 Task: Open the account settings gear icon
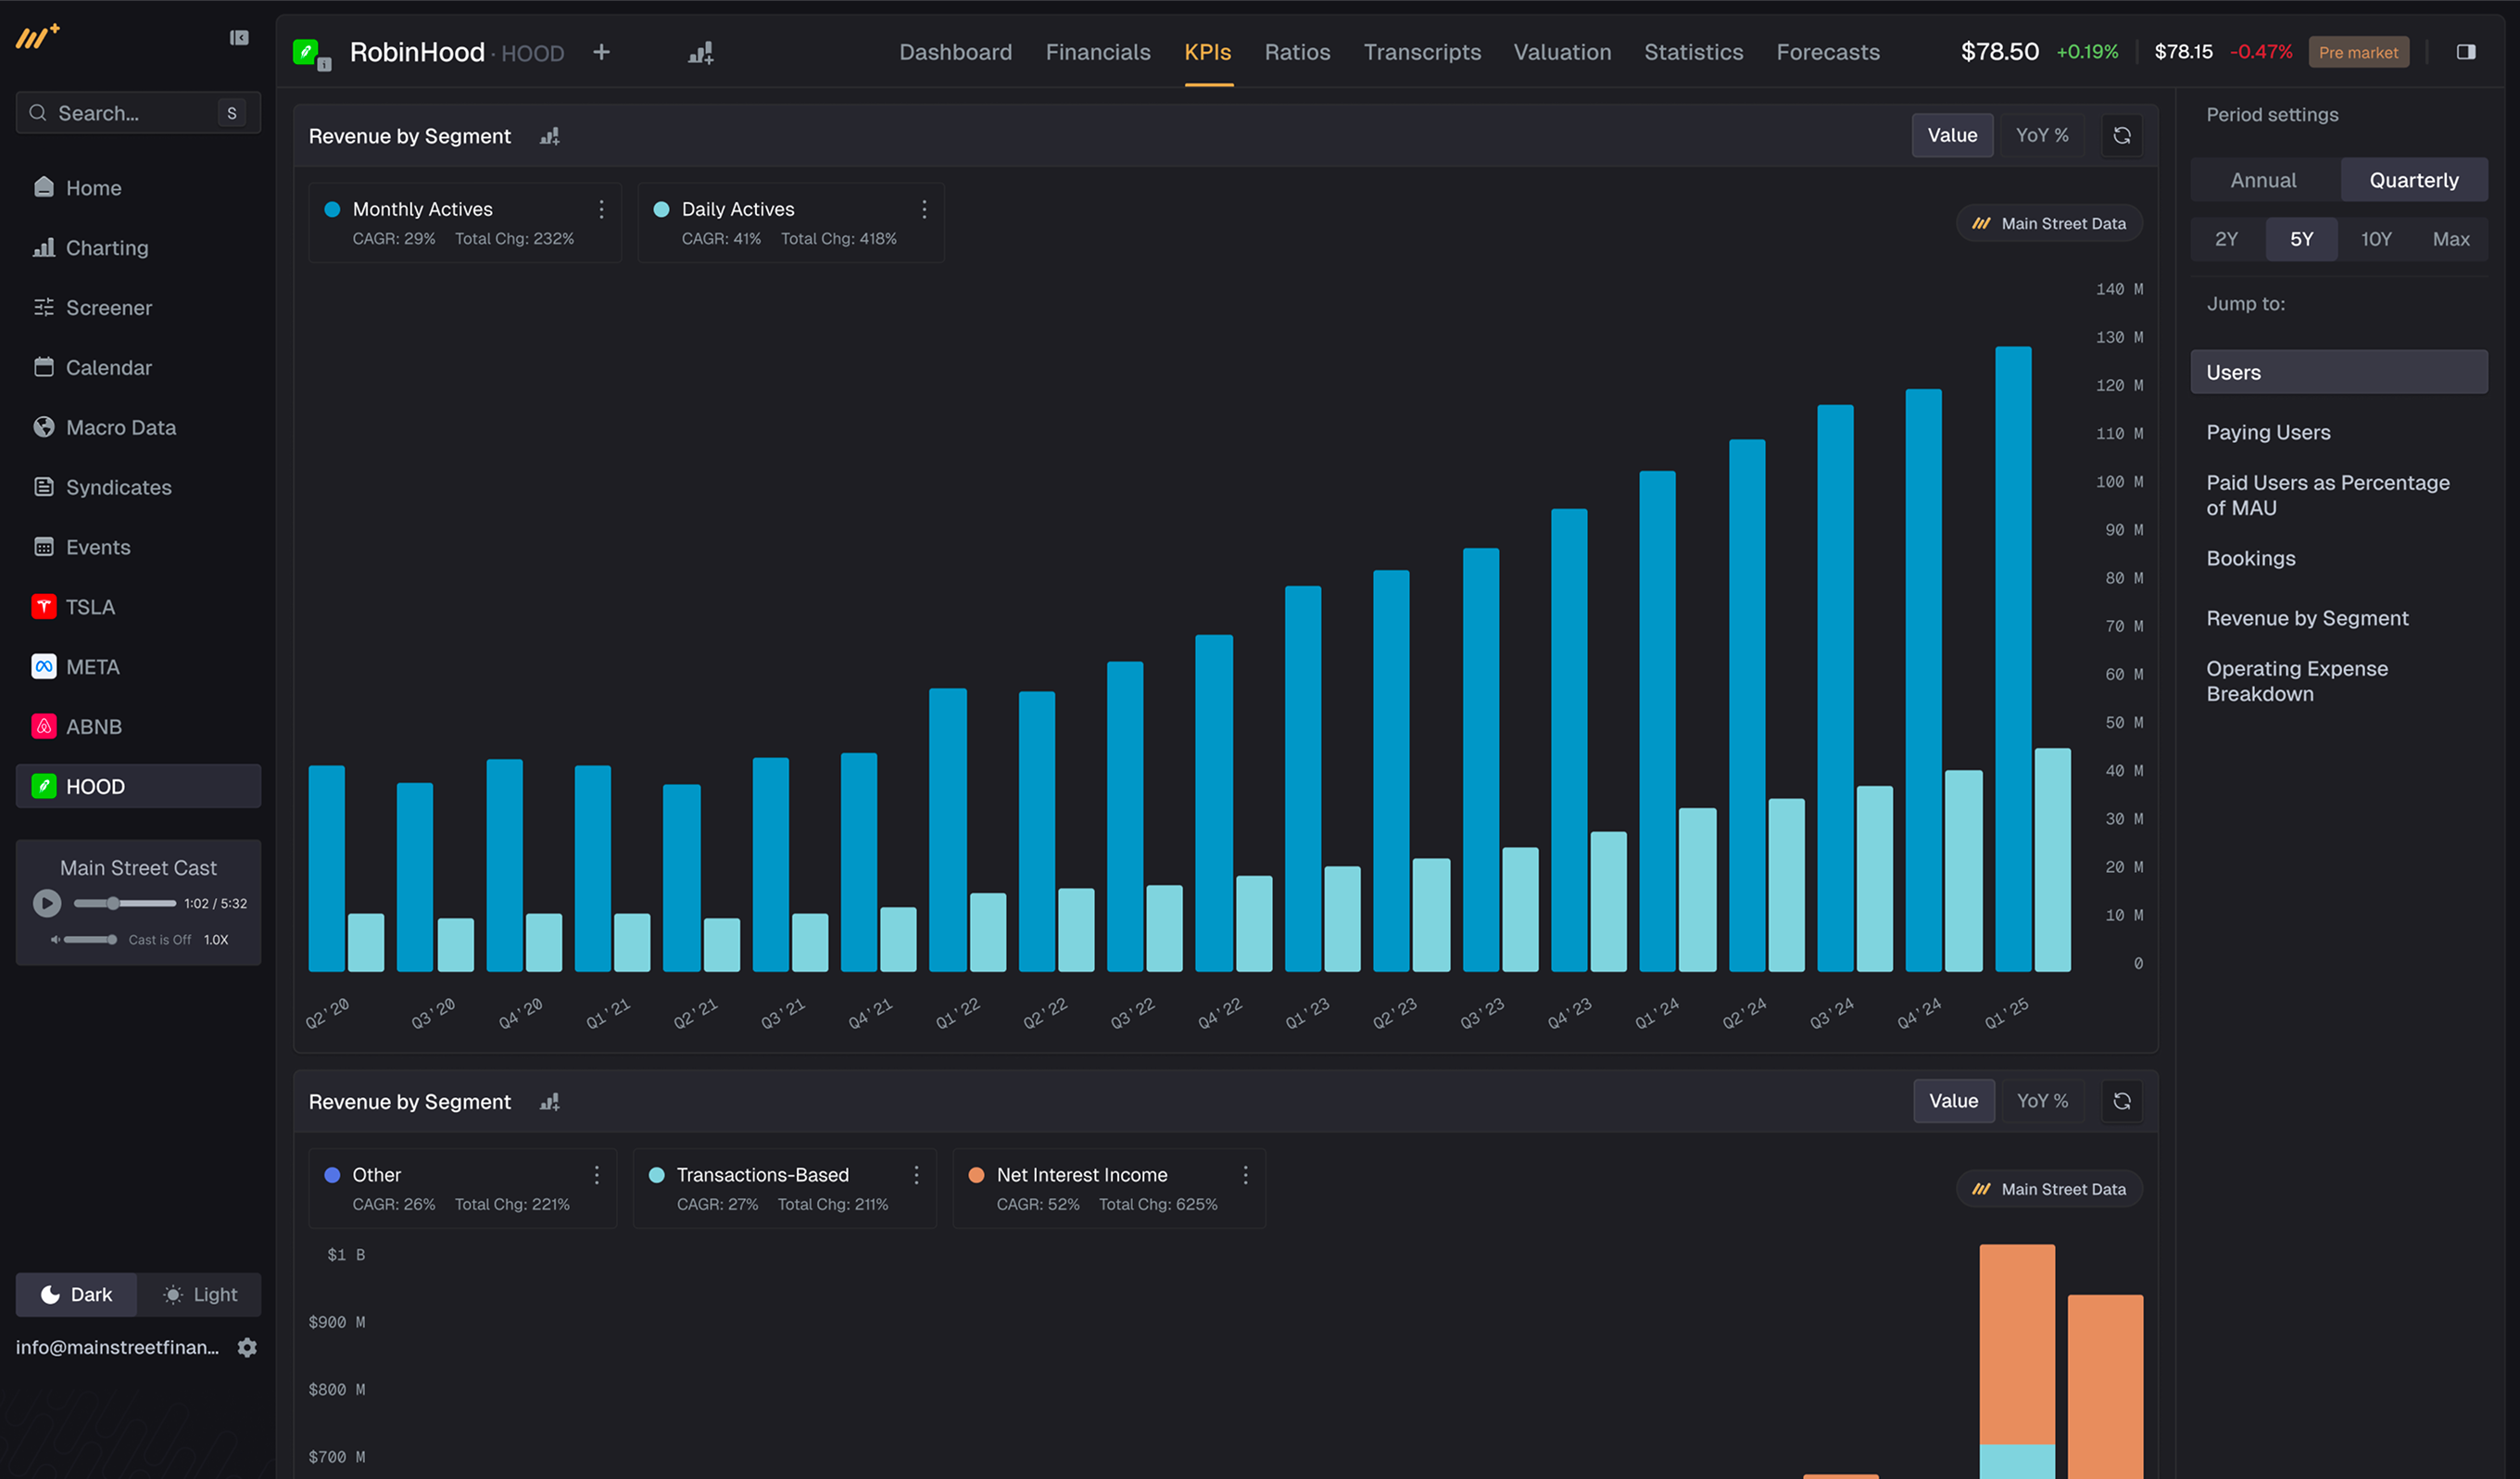247,1347
